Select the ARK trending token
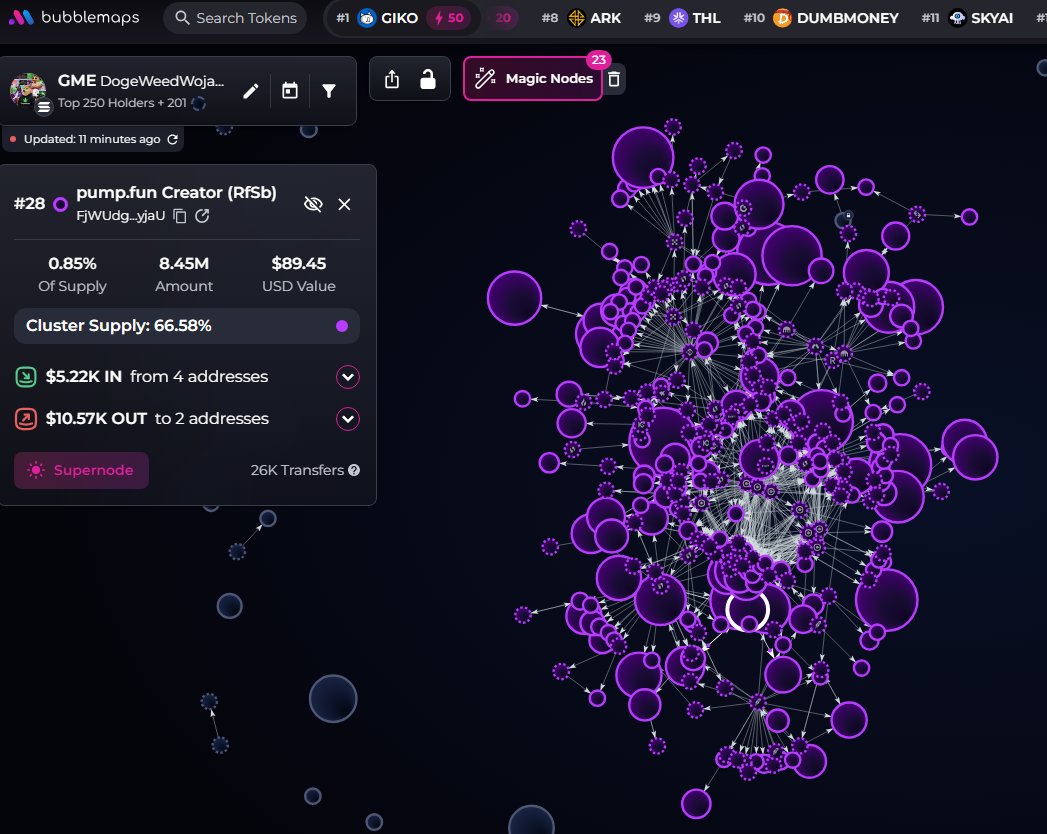1047x834 pixels. click(x=594, y=18)
